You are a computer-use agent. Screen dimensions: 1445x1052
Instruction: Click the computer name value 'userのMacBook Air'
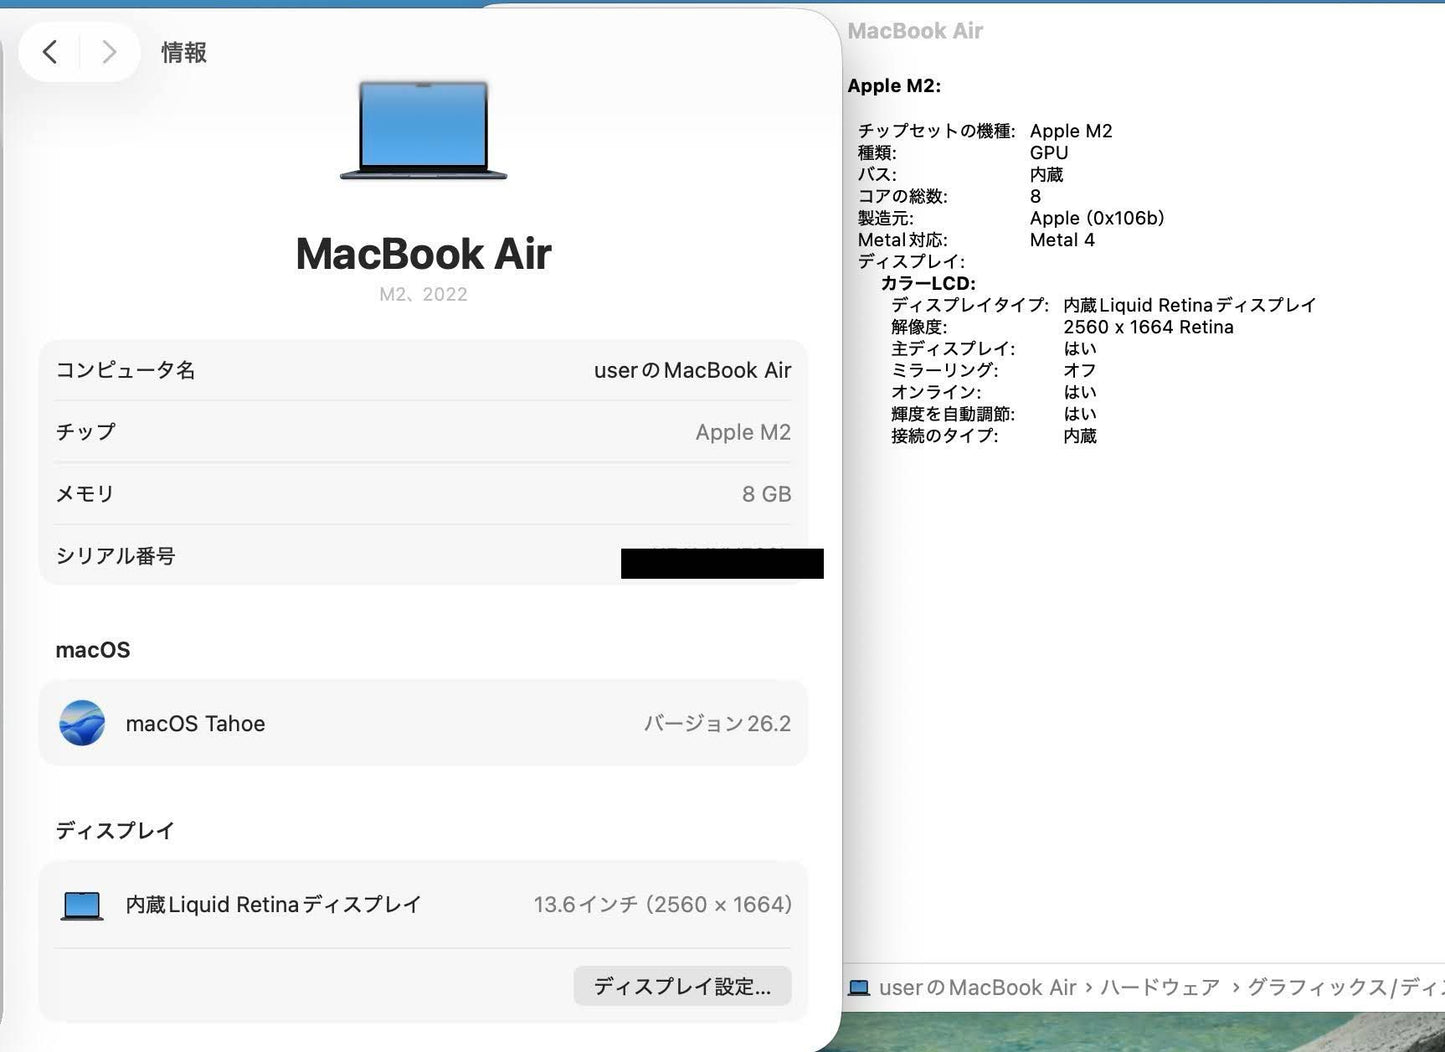point(692,371)
